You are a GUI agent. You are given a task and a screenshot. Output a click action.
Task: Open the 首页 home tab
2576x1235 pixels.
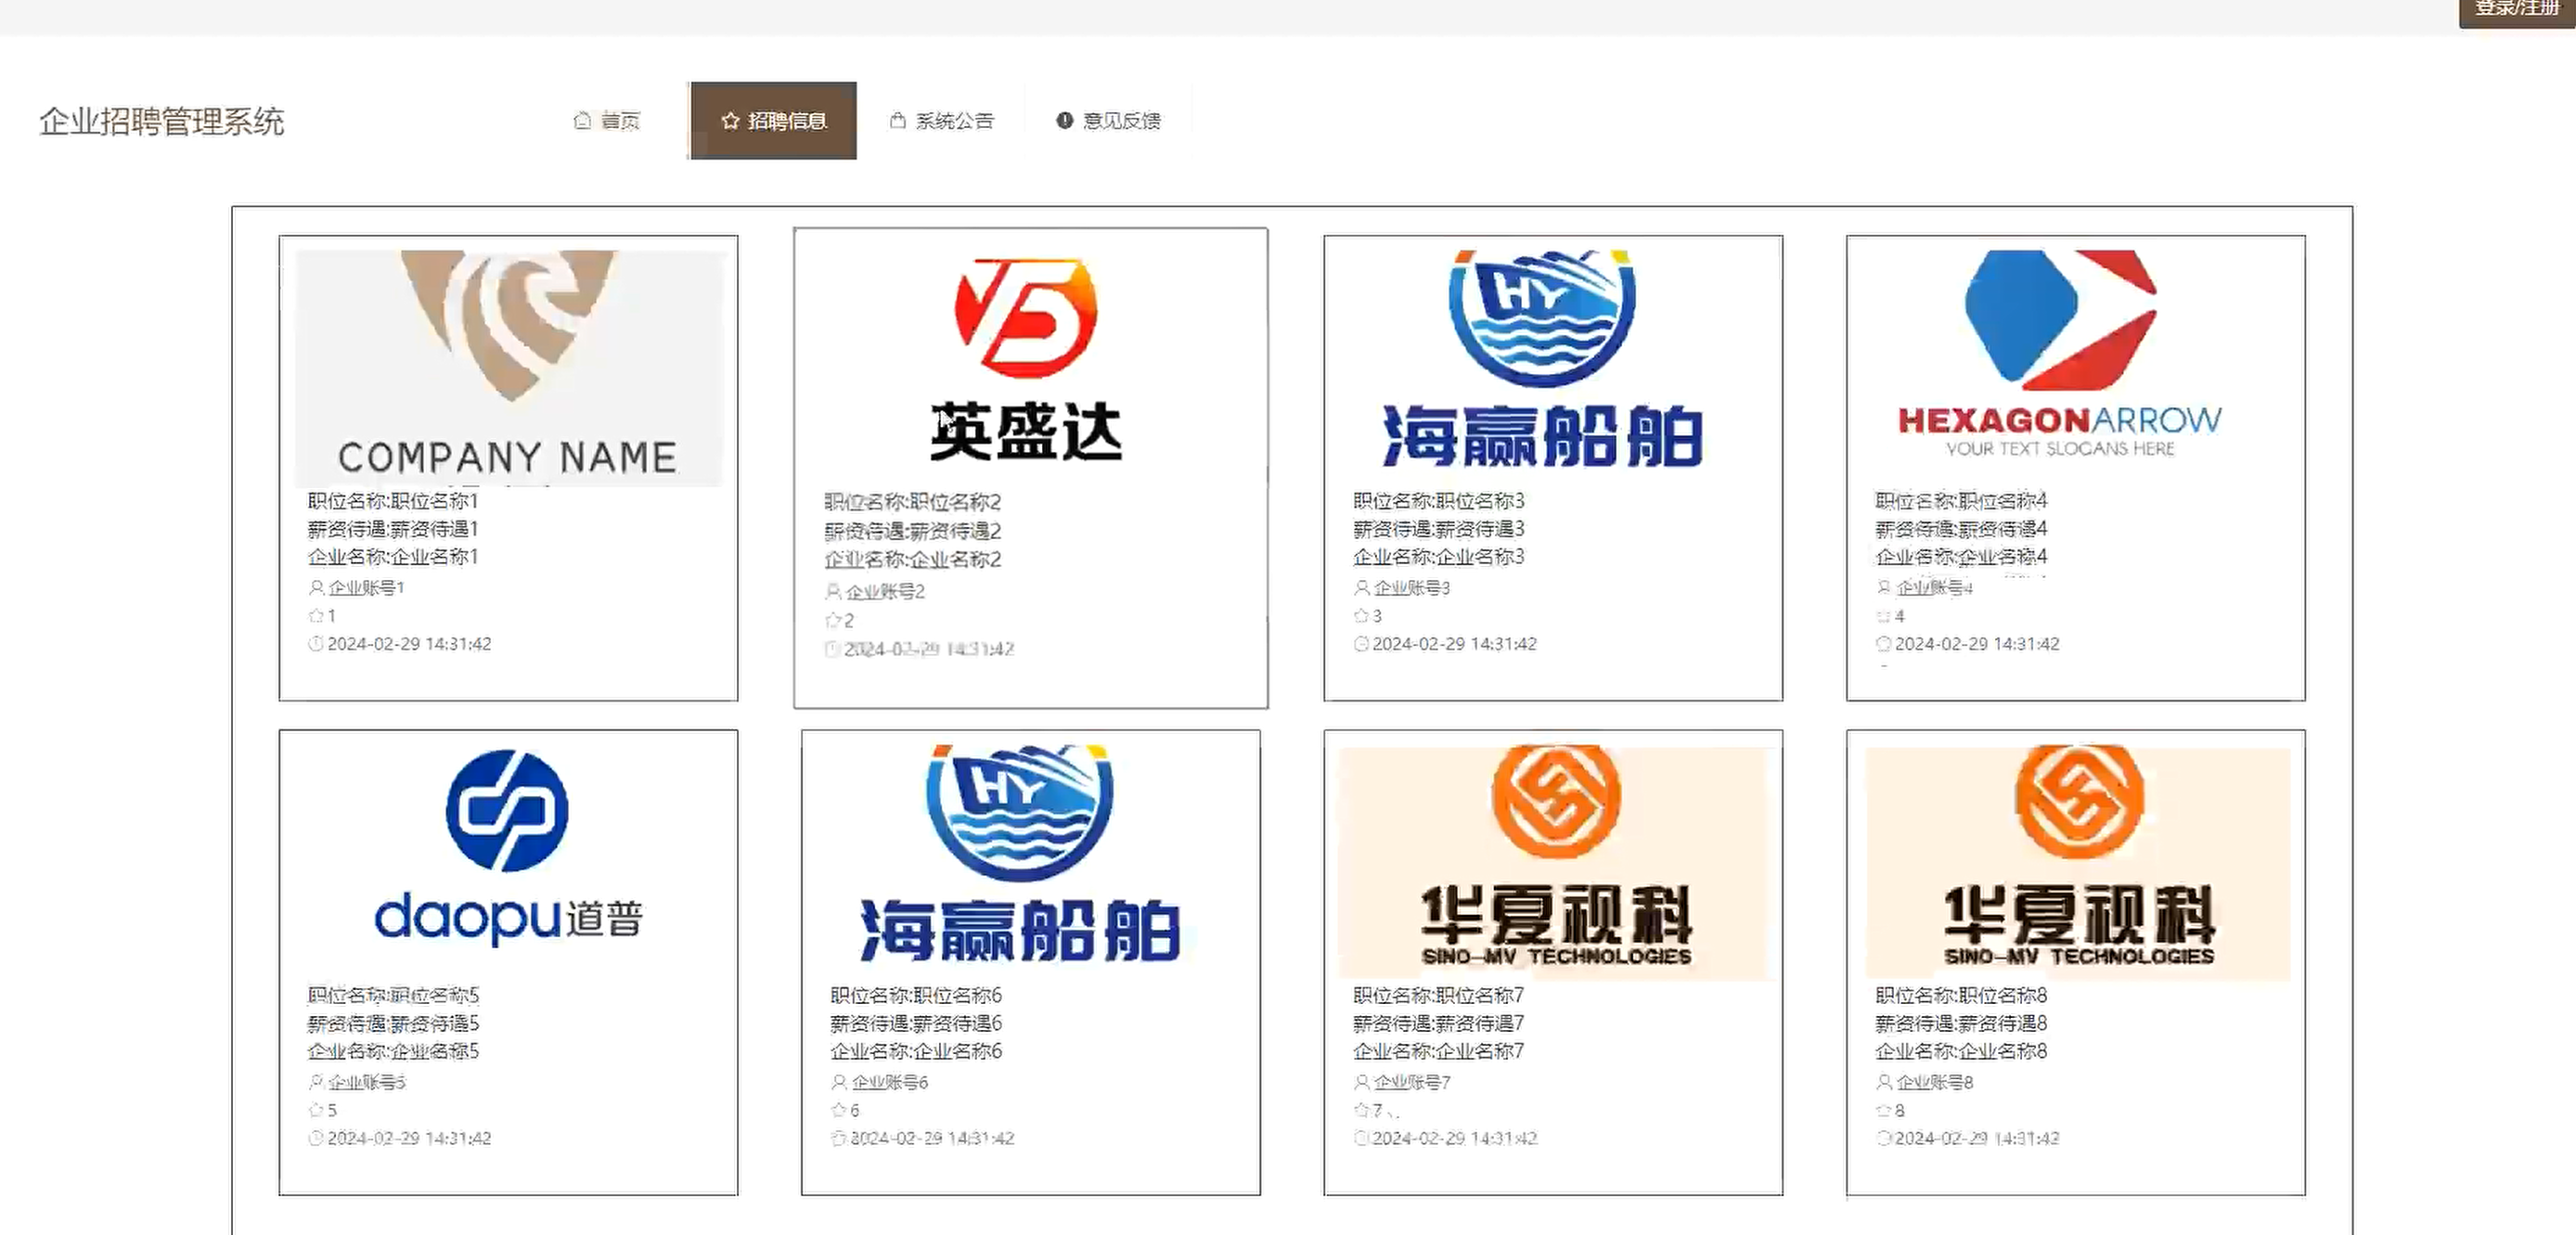(x=606, y=121)
